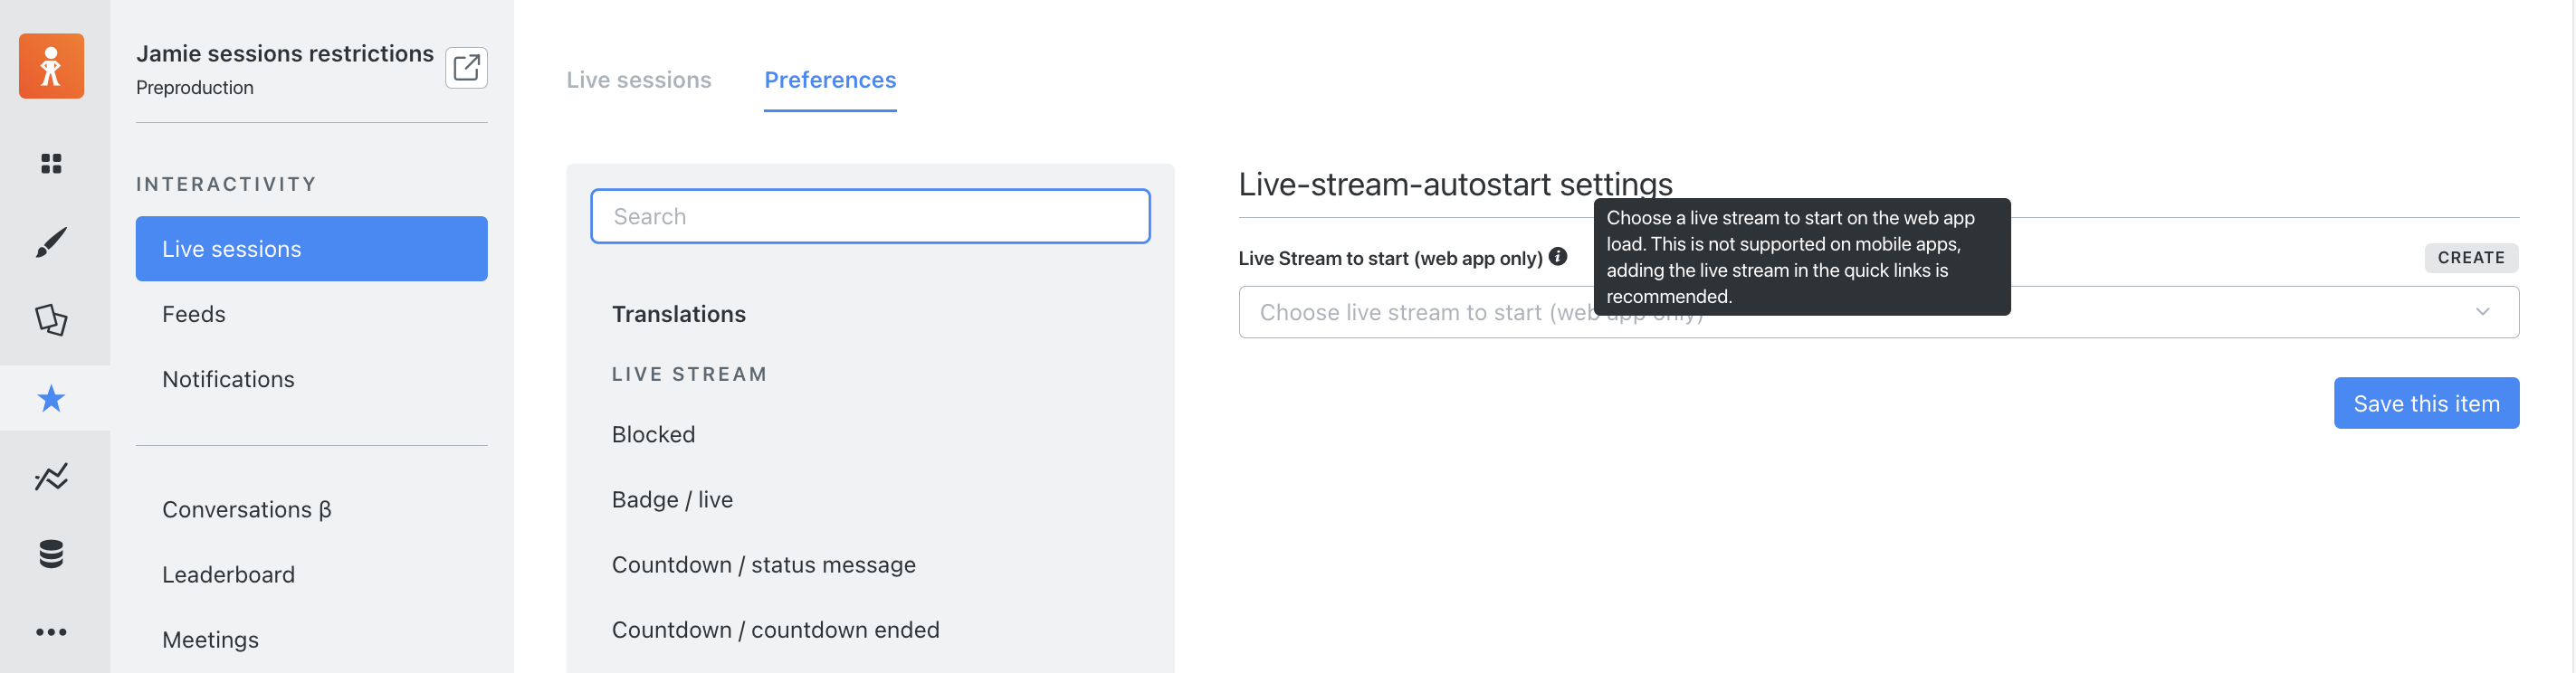
Task: Select the Preferences tab
Action: [x=830, y=80]
